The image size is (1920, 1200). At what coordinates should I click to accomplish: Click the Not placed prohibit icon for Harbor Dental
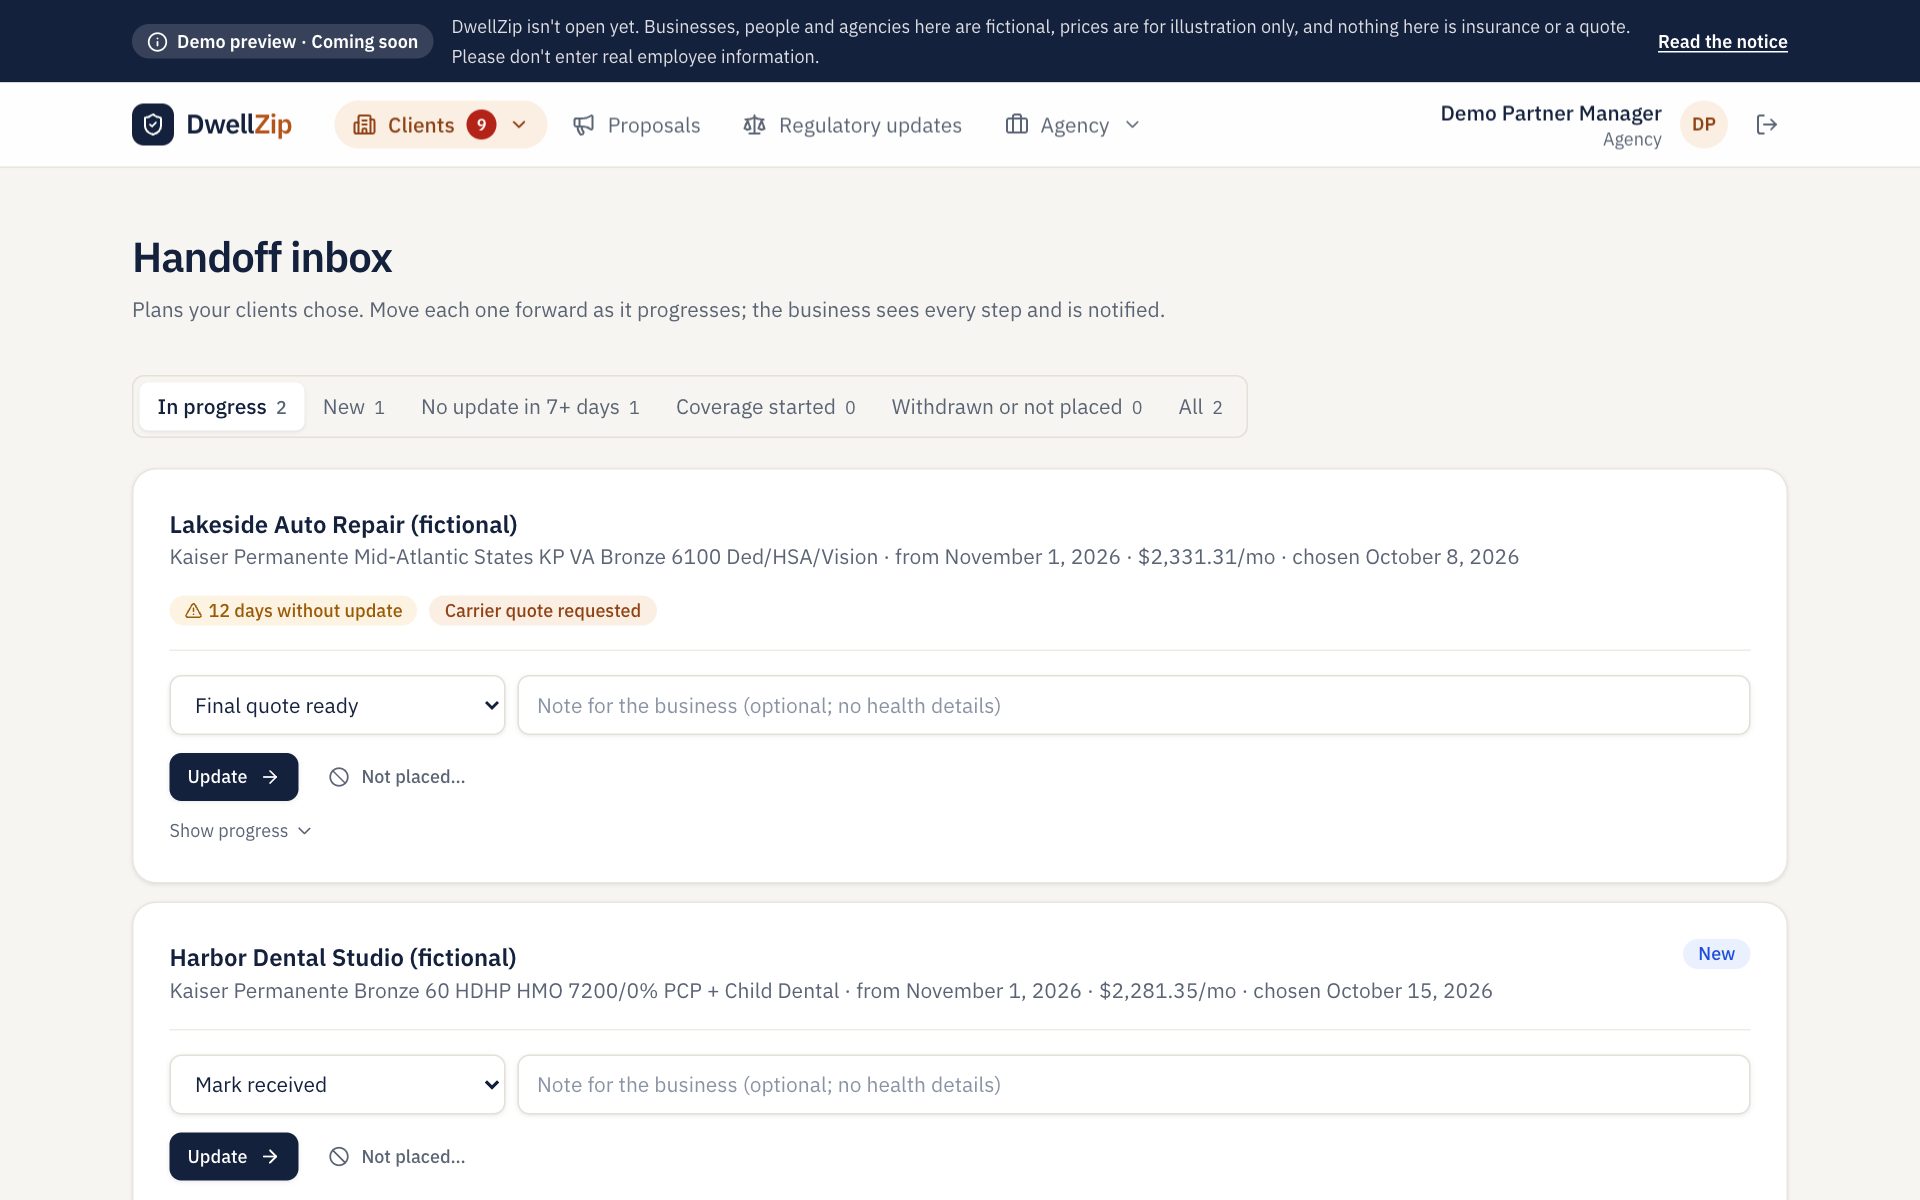point(339,1157)
